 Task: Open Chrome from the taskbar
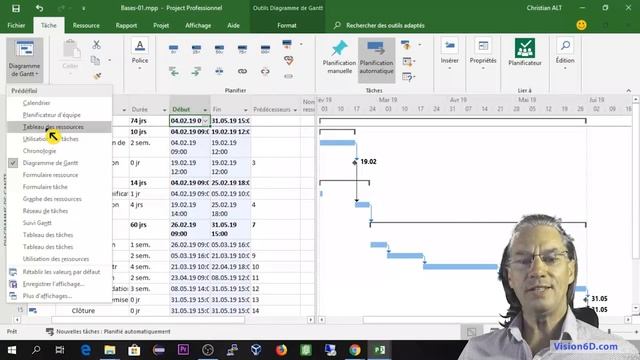point(355,350)
